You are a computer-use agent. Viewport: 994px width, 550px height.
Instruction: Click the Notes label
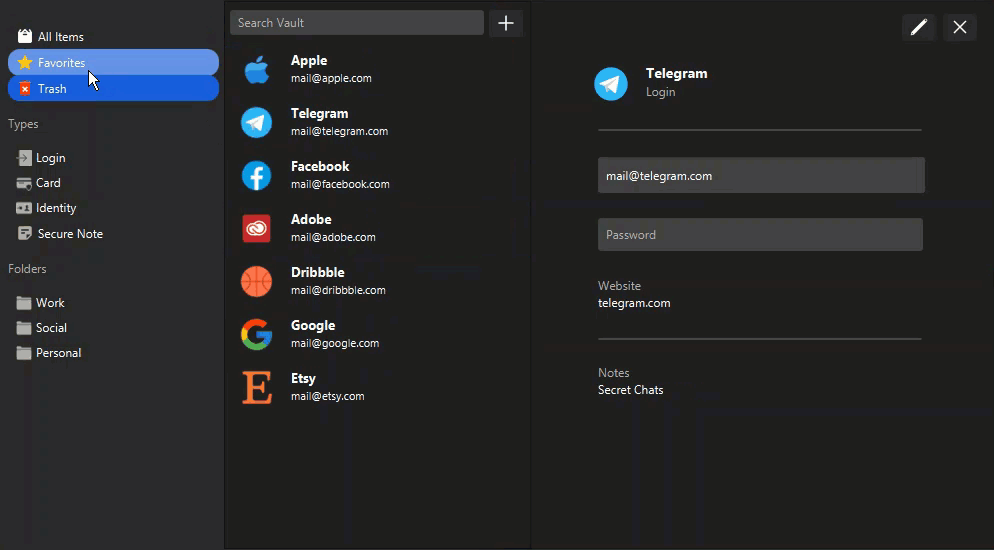[x=614, y=373]
